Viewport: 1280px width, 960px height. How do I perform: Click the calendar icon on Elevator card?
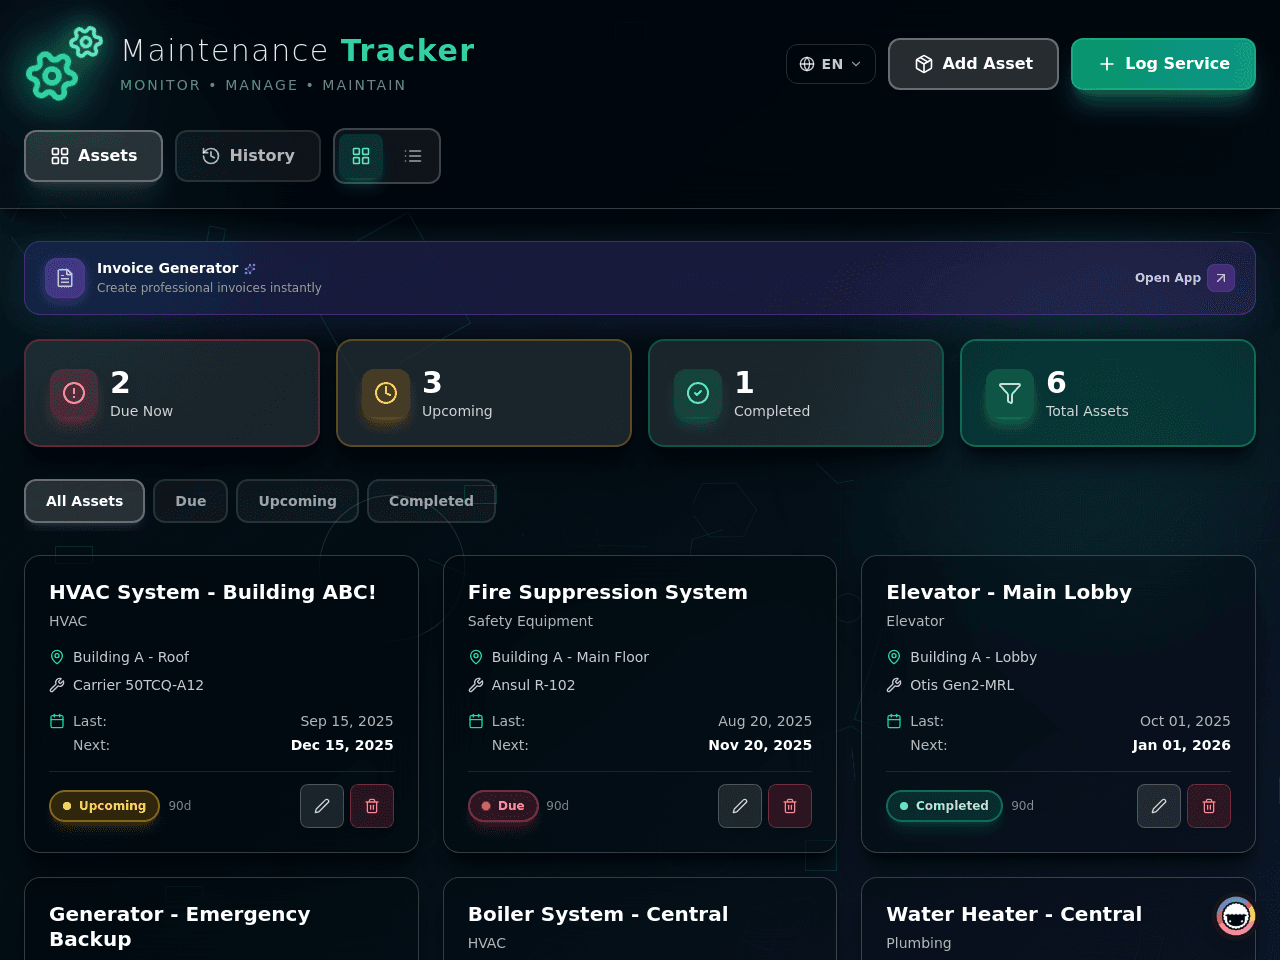[894, 721]
